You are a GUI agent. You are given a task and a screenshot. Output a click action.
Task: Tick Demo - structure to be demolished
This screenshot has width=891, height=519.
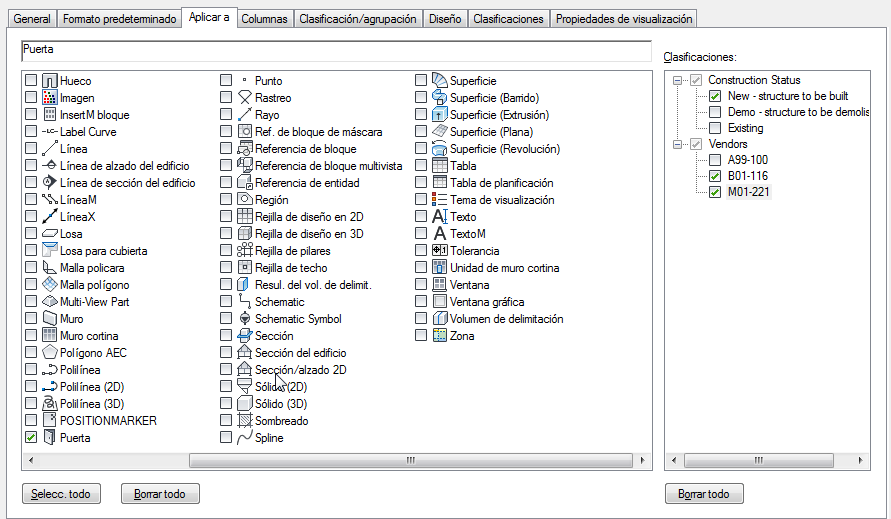click(715, 112)
